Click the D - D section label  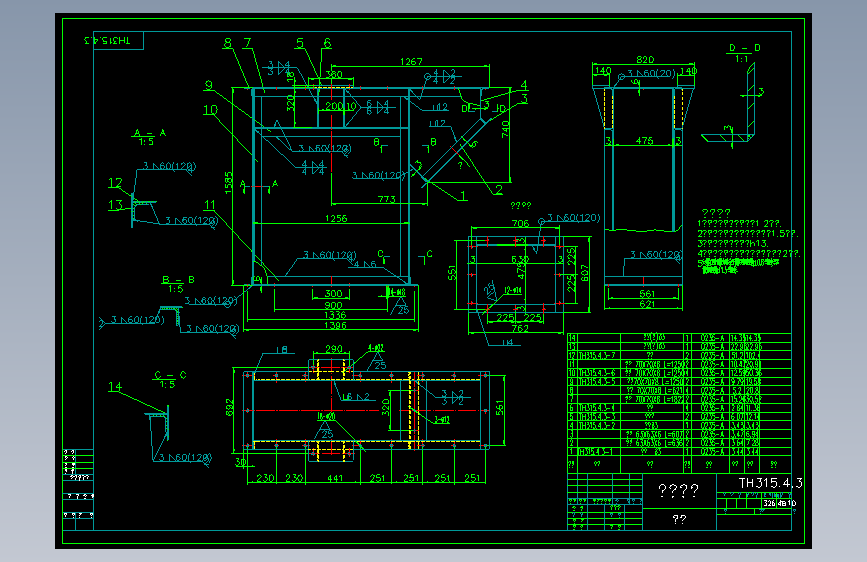[744, 48]
